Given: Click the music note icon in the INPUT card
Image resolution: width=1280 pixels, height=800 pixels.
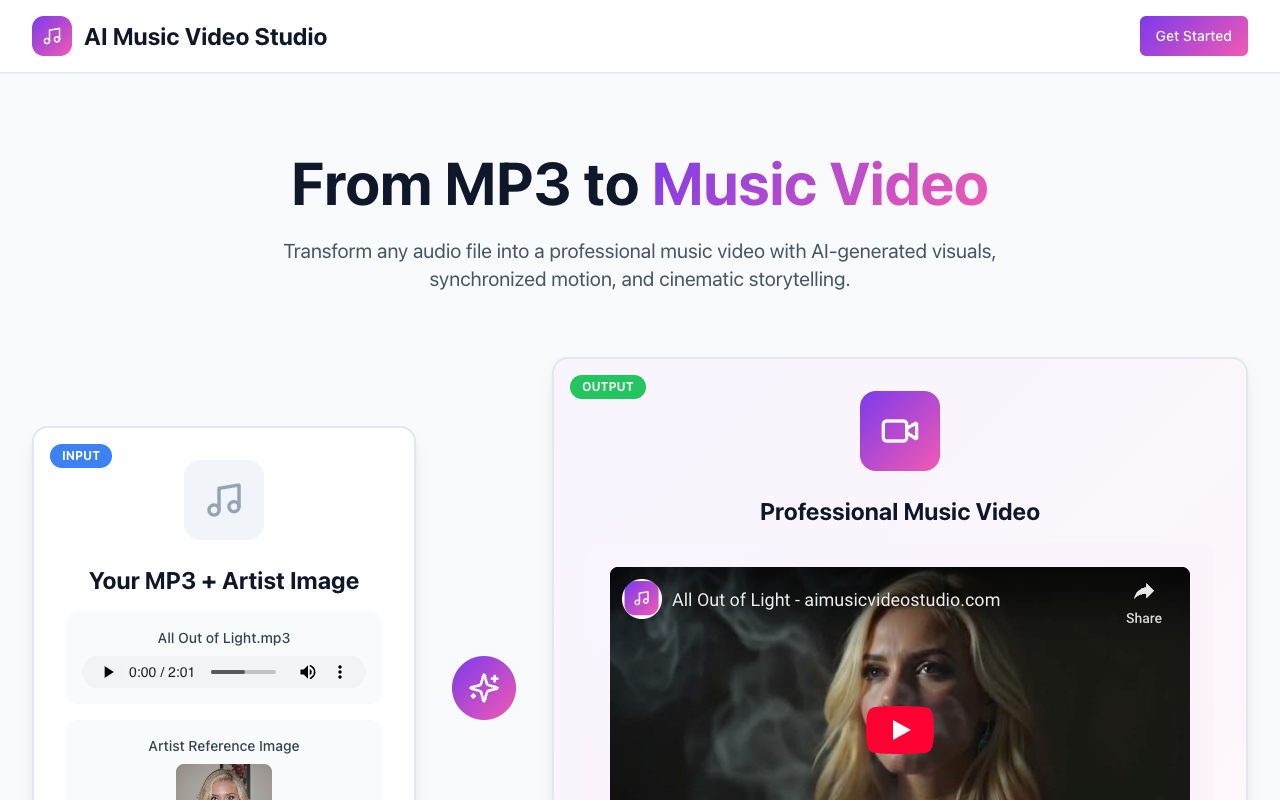Looking at the screenshot, I should (x=224, y=499).
